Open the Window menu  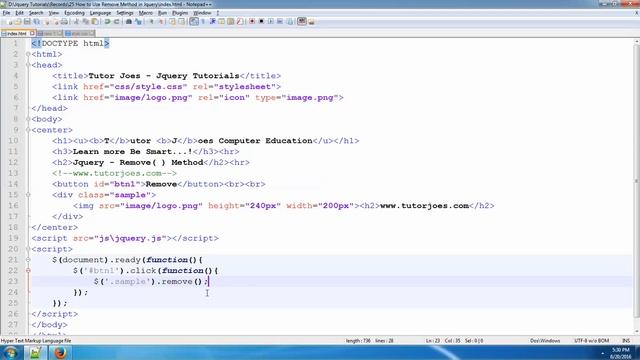click(x=202, y=13)
